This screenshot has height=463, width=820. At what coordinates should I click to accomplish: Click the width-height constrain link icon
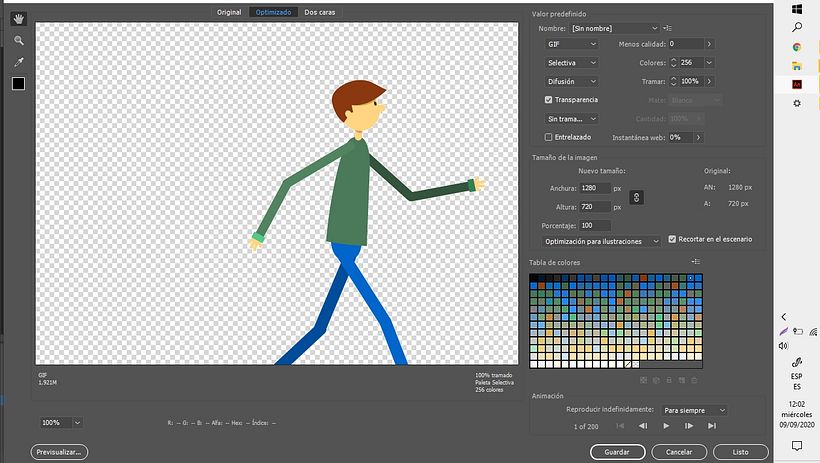point(635,197)
